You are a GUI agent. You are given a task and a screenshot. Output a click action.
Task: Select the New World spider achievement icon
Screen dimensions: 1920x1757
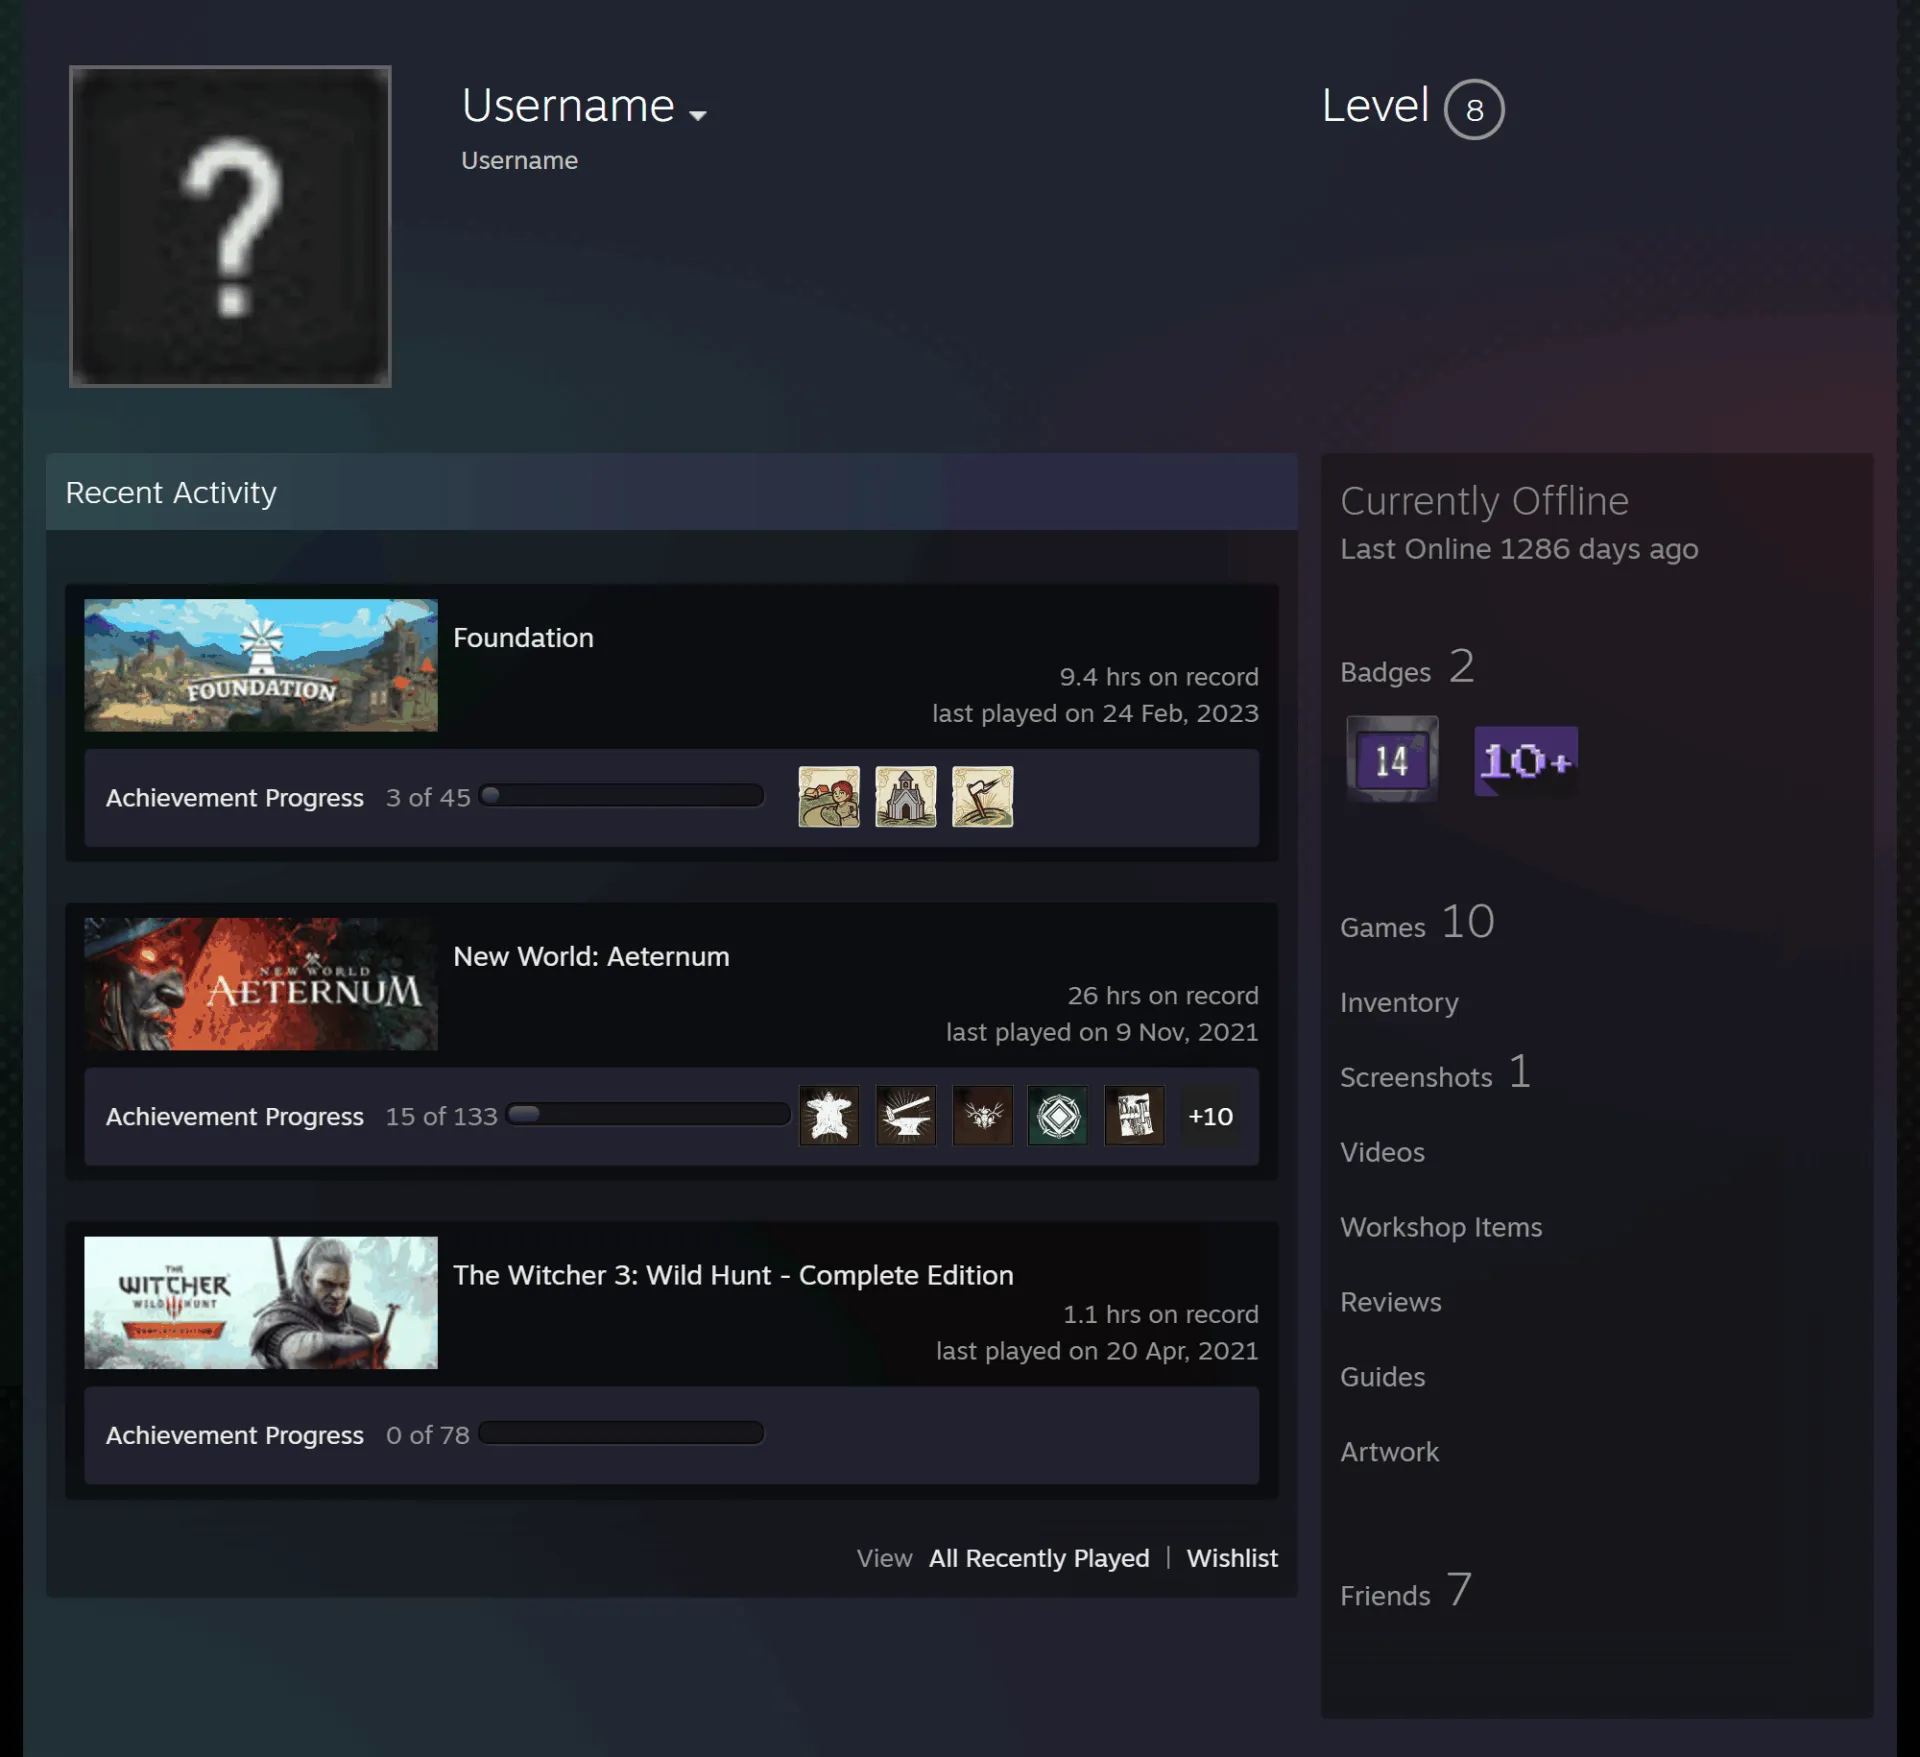coord(982,1115)
